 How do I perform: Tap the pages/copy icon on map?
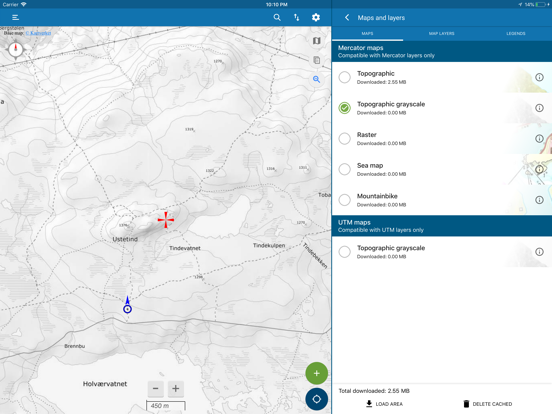[316, 60]
